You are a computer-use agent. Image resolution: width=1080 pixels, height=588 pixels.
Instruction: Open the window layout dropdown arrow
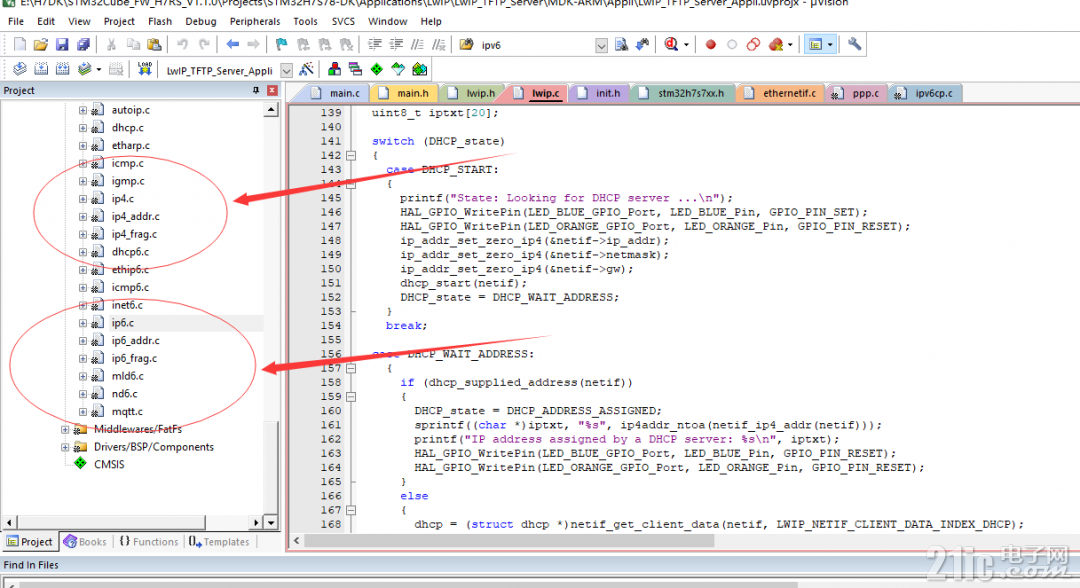(x=830, y=45)
